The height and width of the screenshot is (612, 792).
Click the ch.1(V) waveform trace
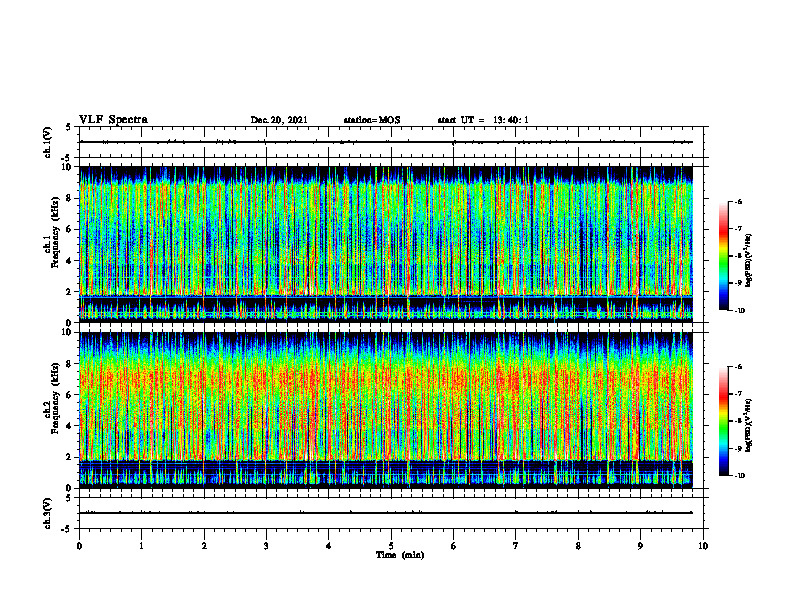pos(386,142)
